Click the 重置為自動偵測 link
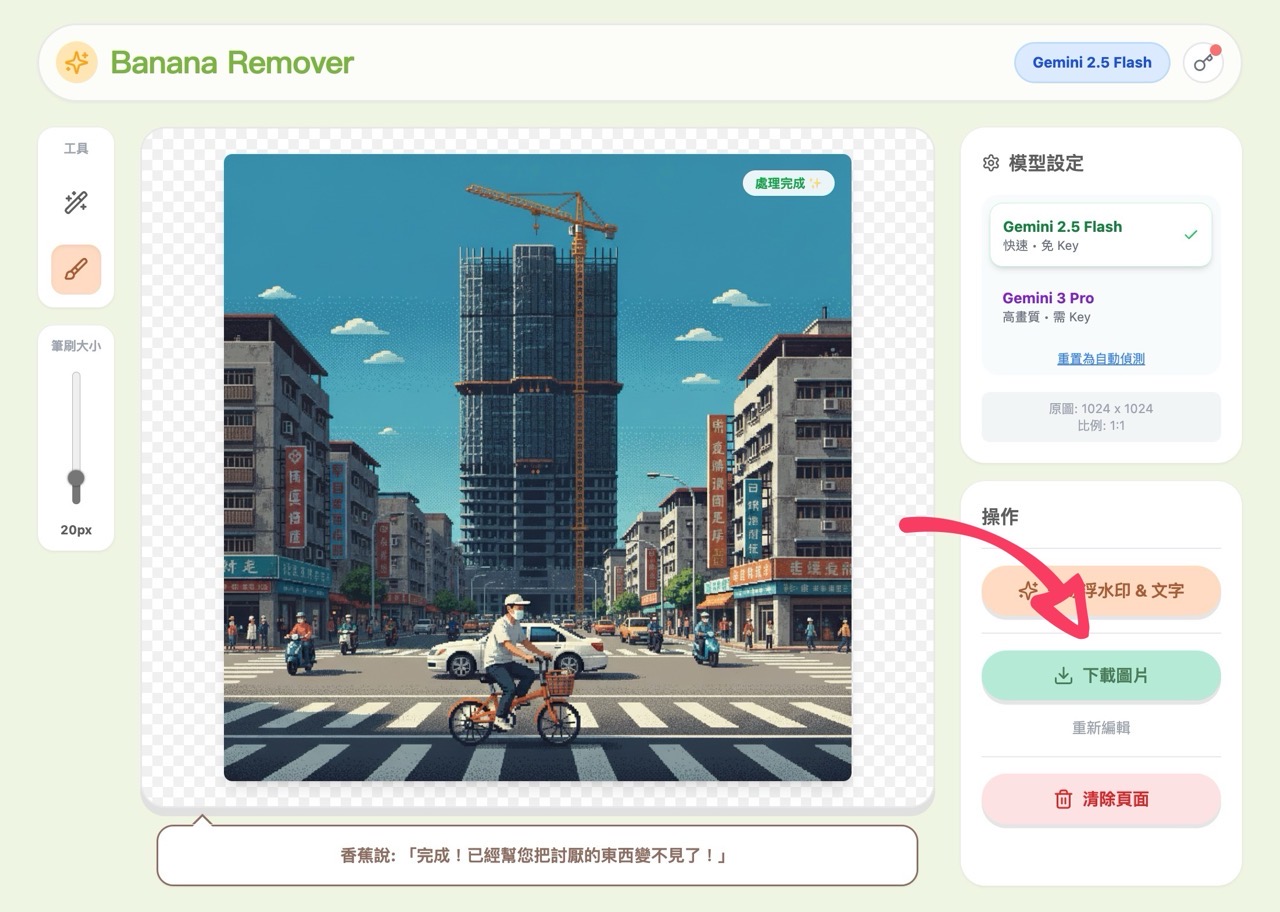Viewport: 1280px width, 912px height. [x=1101, y=359]
